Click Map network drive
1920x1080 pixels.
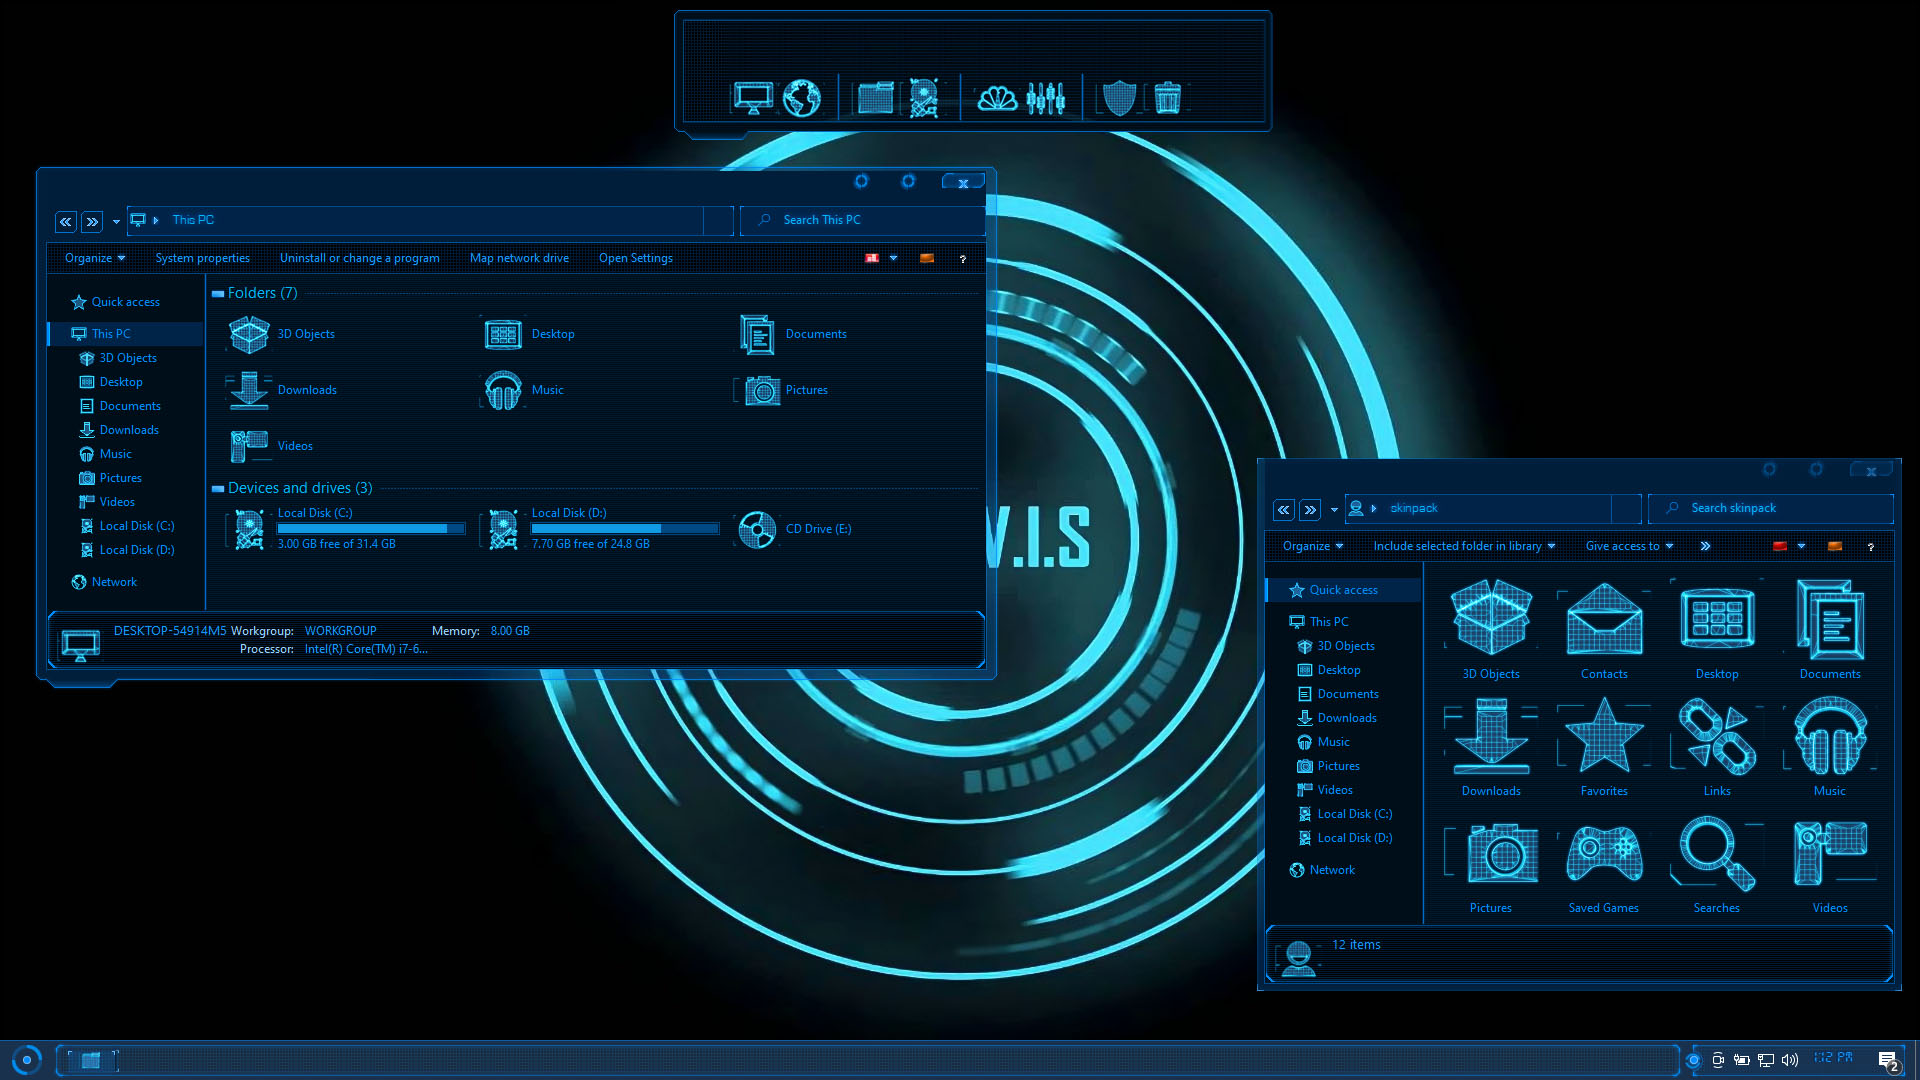[519, 258]
